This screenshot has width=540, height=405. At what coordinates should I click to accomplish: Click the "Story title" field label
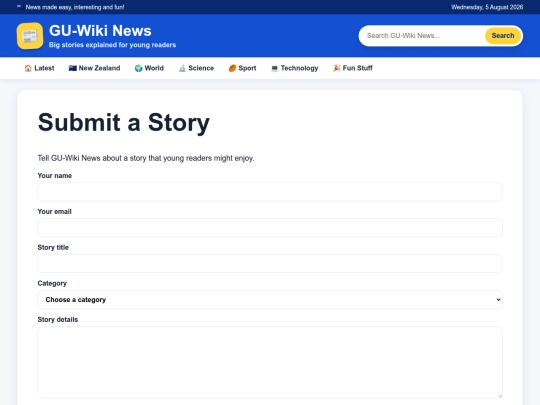(x=53, y=247)
